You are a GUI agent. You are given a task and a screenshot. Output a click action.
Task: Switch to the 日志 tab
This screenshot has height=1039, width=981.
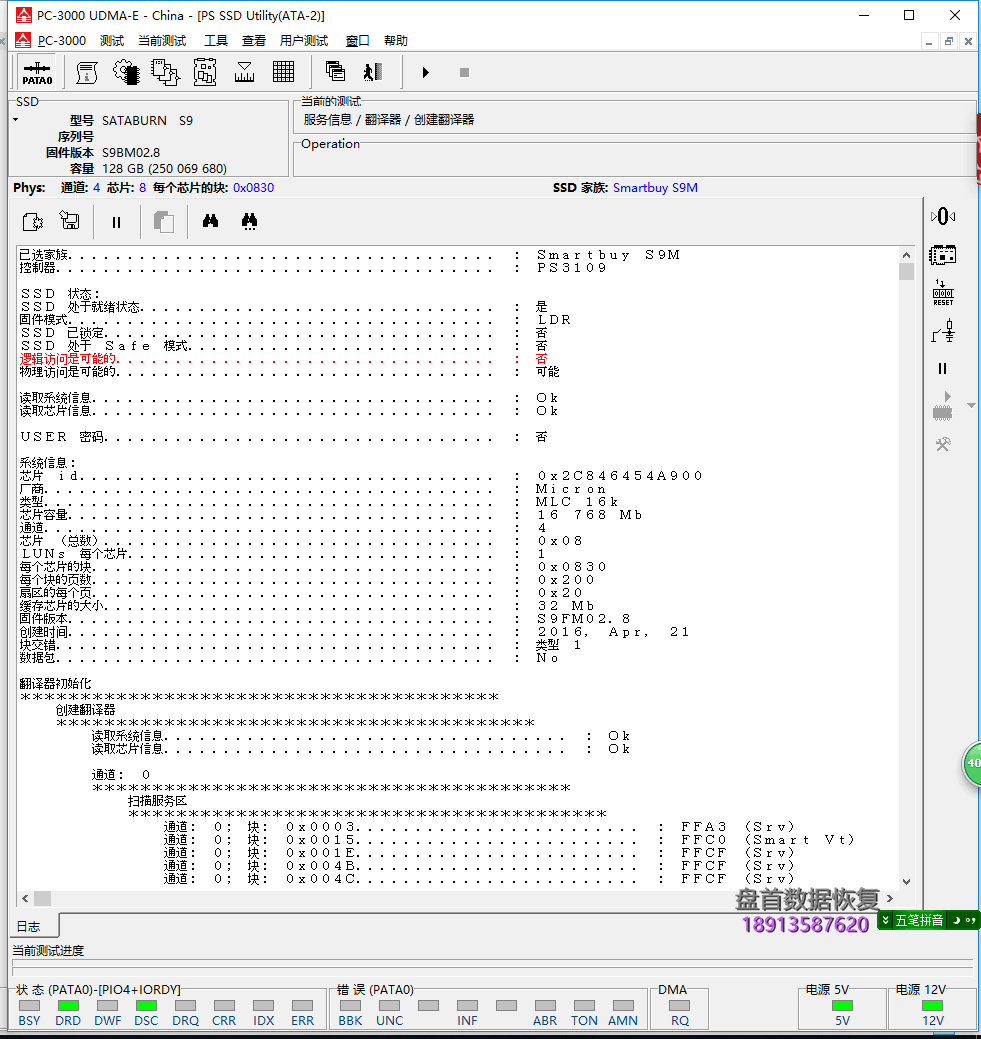pyautogui.click(x=29, y=926)
